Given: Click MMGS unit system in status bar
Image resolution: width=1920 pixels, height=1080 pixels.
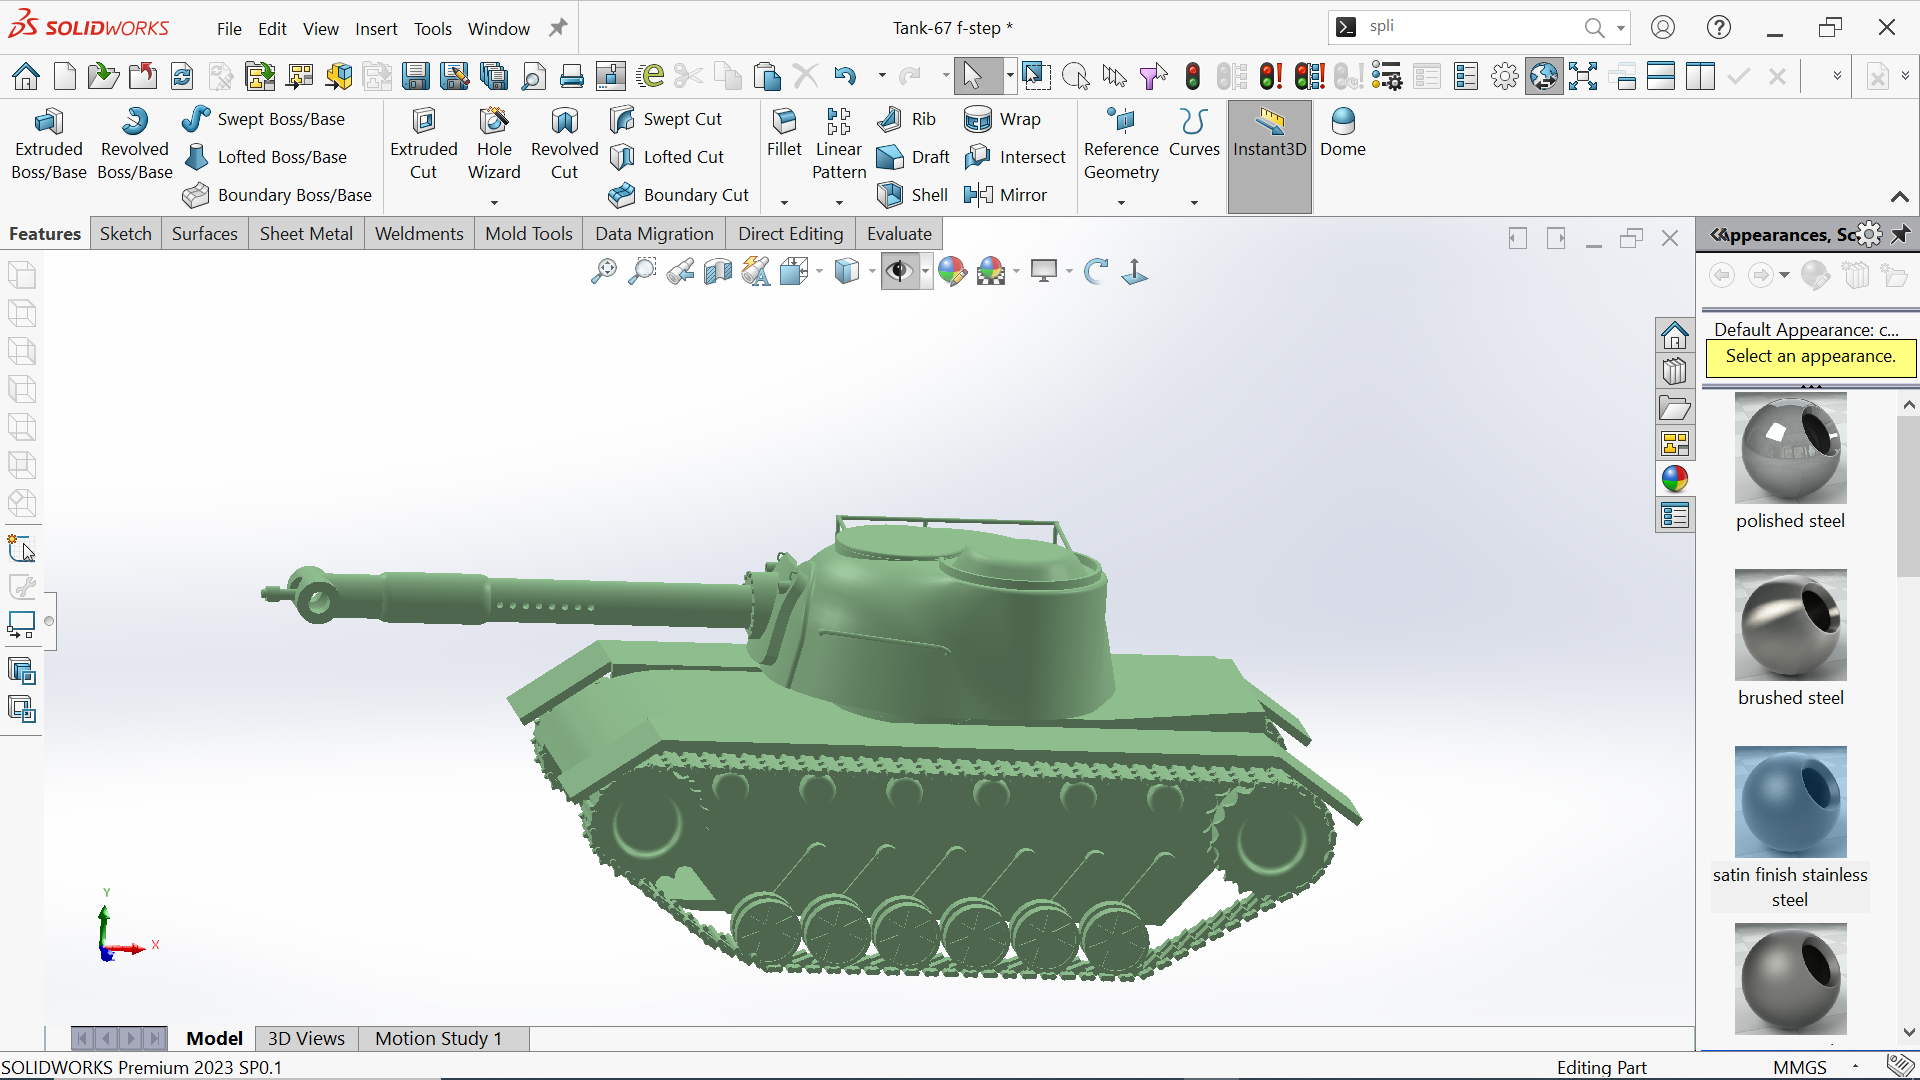Looking at the screenshot, I should pos(1799,1067).
